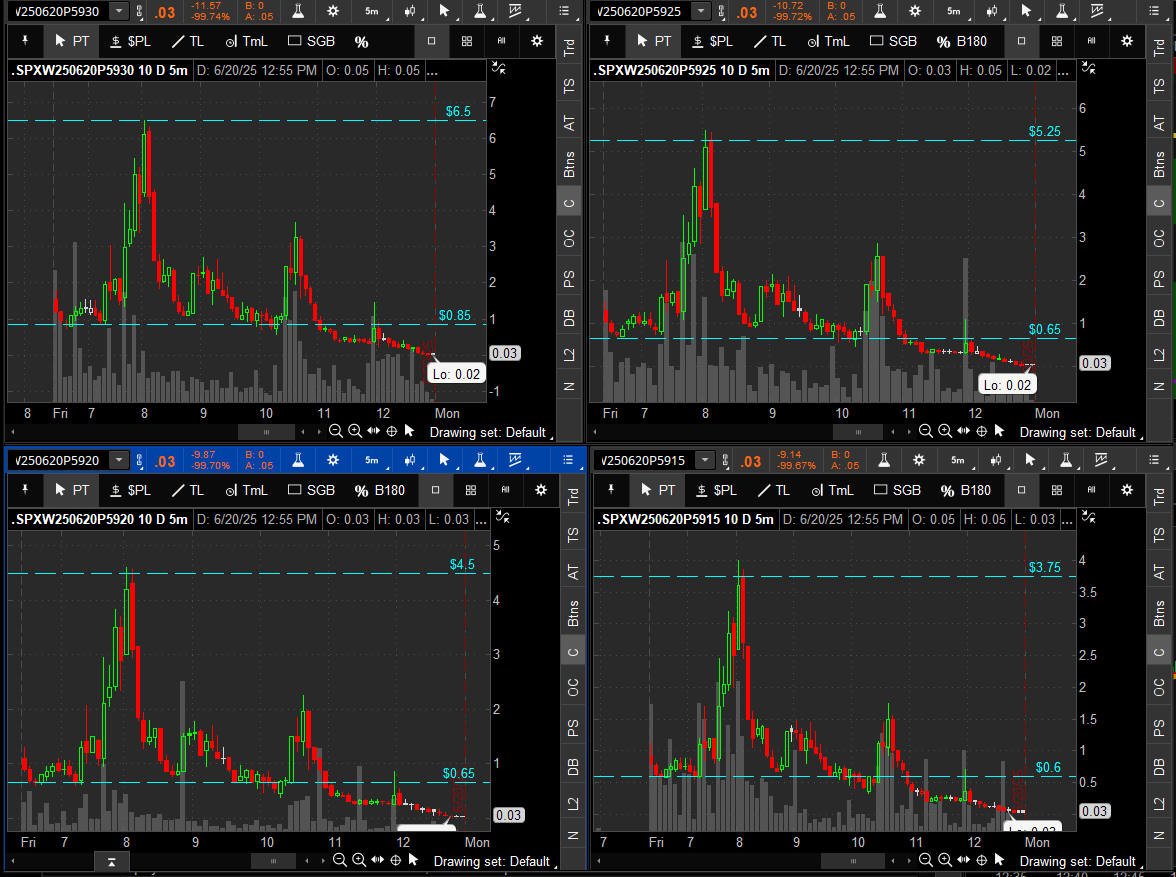Click zoom out magnifier under P5930 chart
Image resolution: width=1176 pixels, height=877 pixels.
[337, 431]
